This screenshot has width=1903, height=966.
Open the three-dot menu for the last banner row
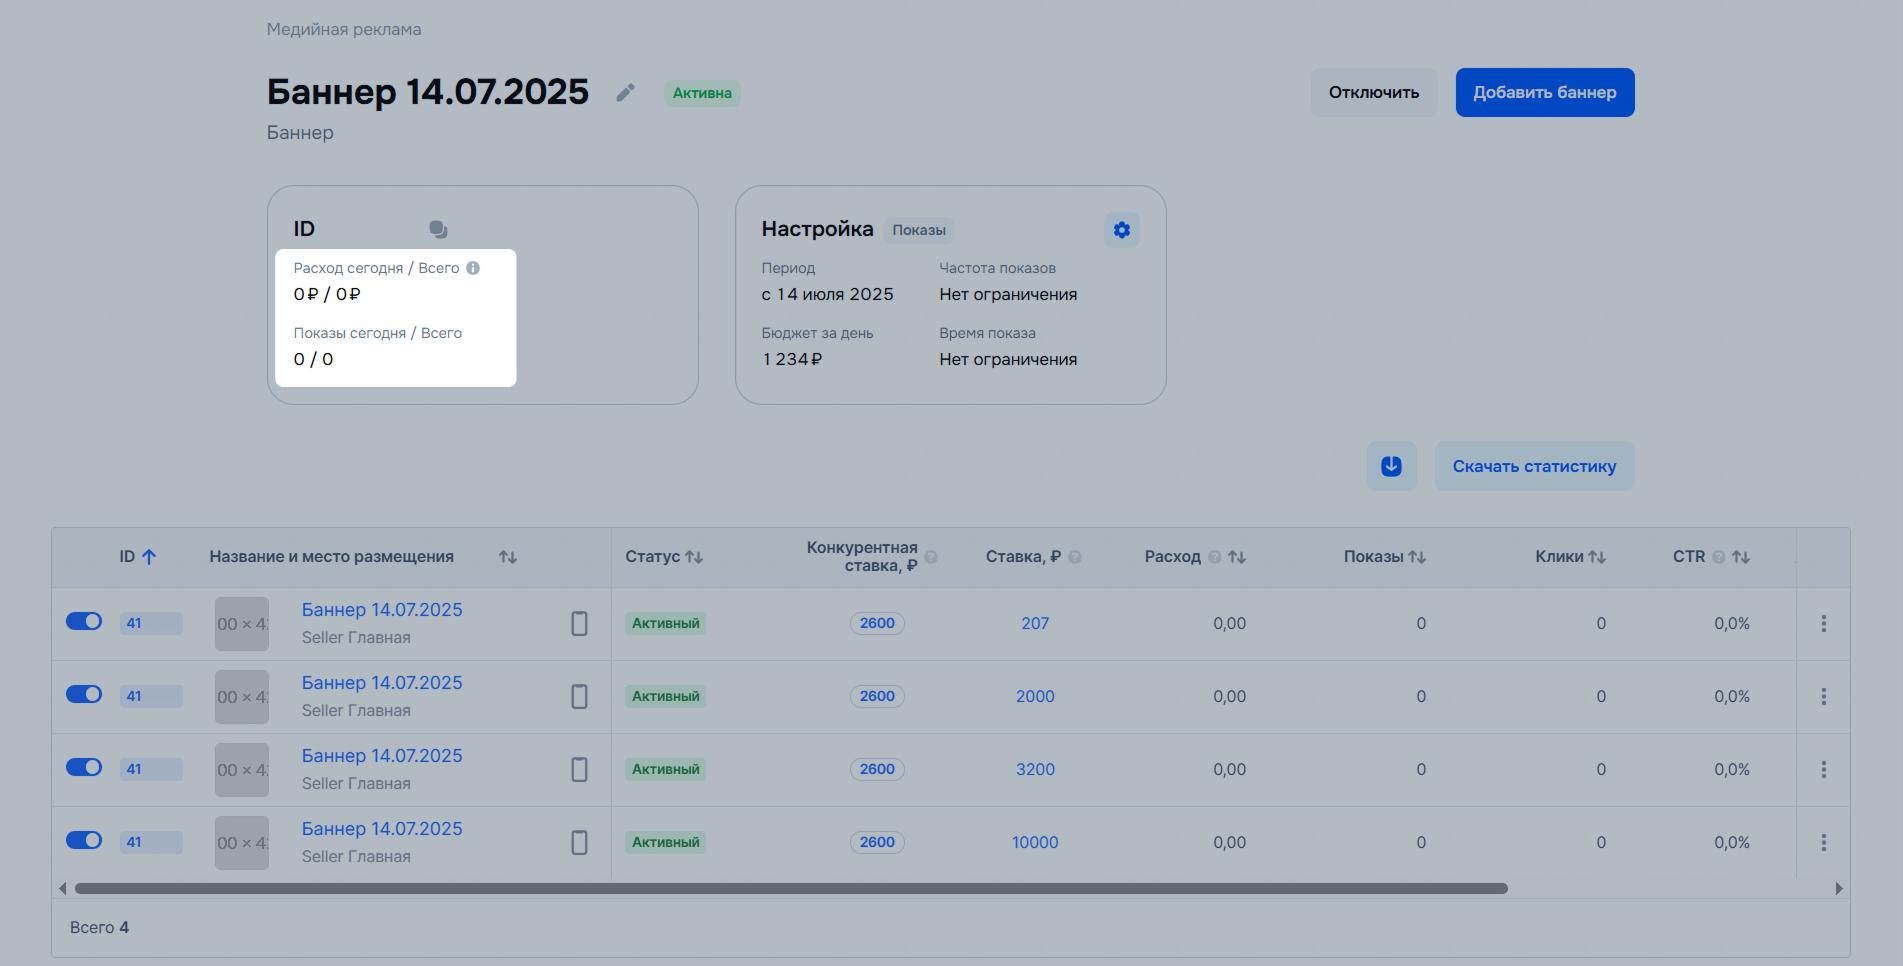[x=1823, y=842]
